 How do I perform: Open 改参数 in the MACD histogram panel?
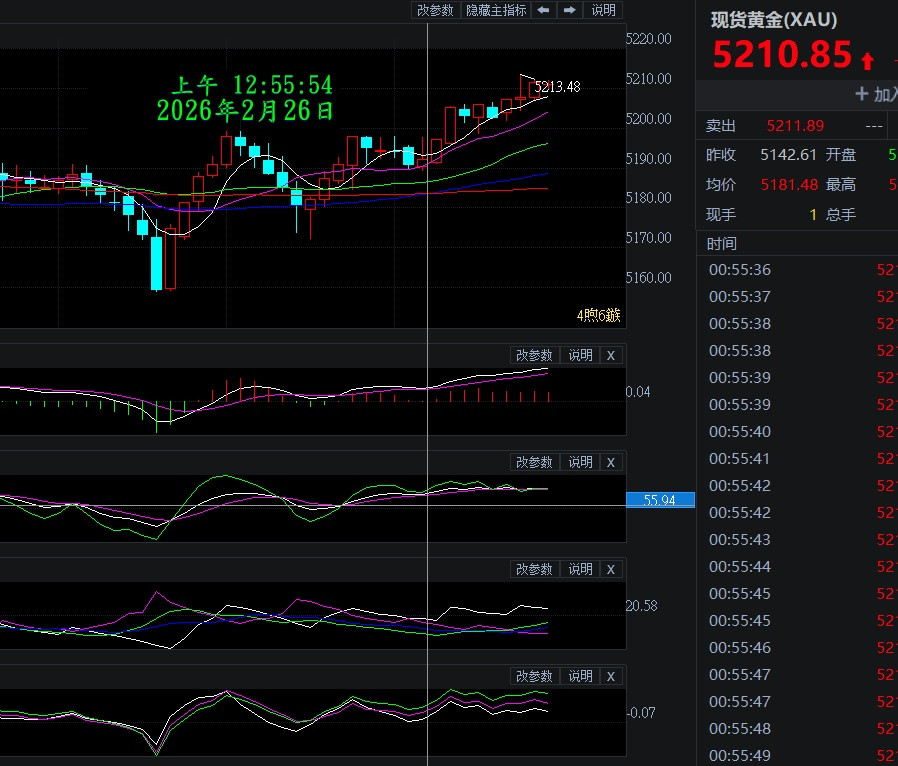(534, 355)
